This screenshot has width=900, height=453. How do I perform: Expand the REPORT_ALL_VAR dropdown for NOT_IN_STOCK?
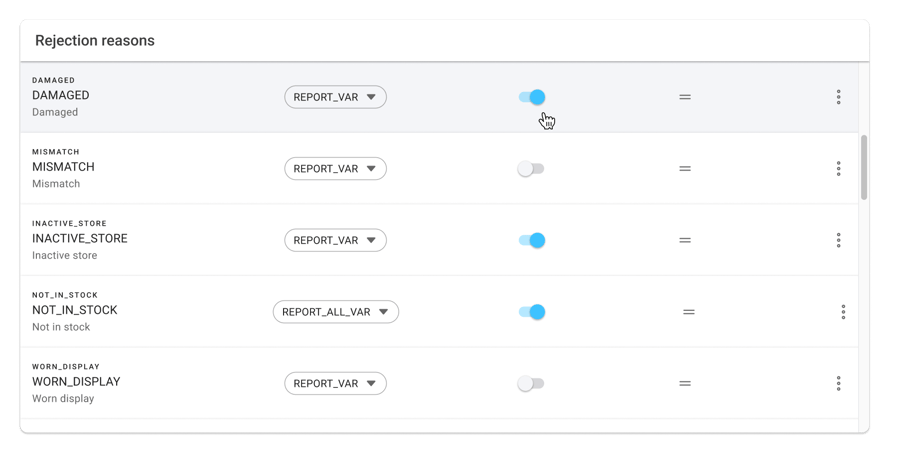(x=335, y=312)
